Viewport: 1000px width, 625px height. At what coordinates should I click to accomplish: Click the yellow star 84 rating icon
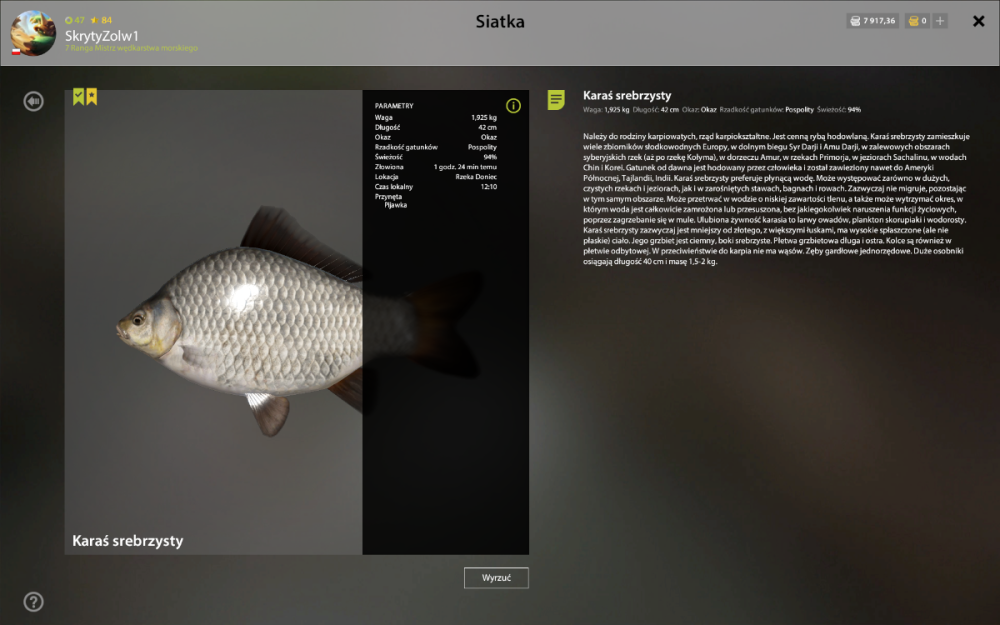point(94,20)
